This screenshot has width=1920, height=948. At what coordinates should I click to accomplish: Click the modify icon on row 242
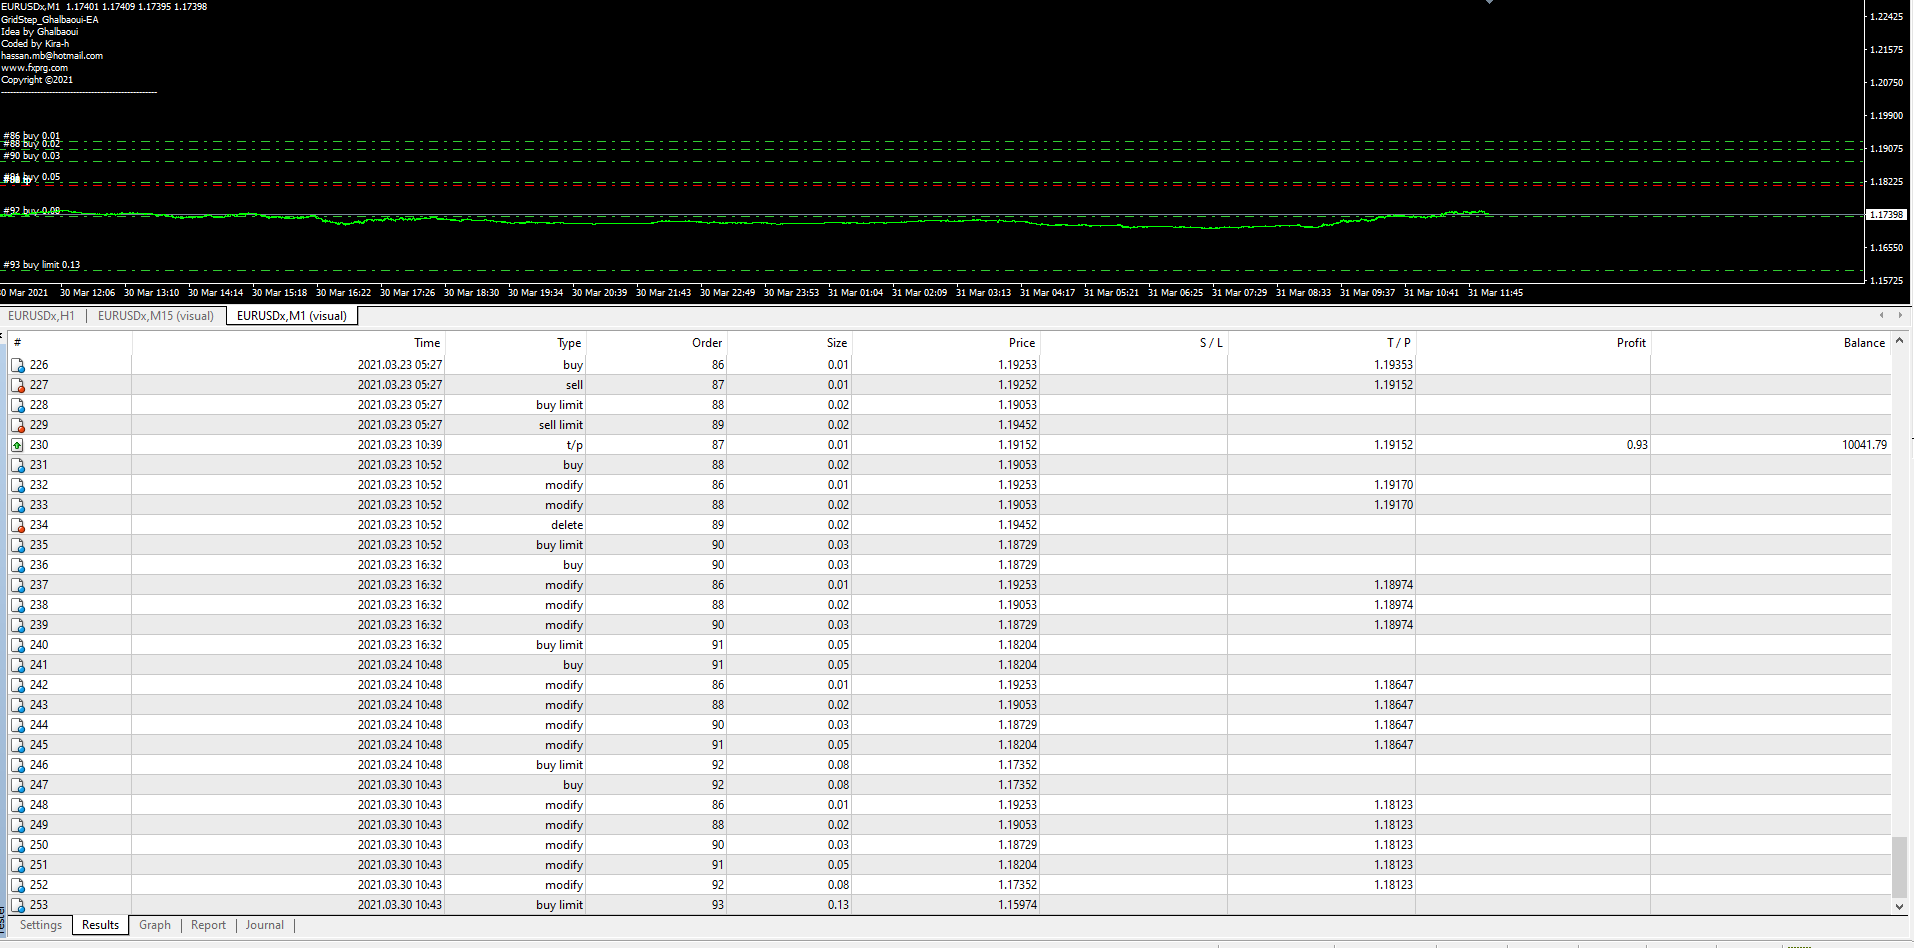17,685
